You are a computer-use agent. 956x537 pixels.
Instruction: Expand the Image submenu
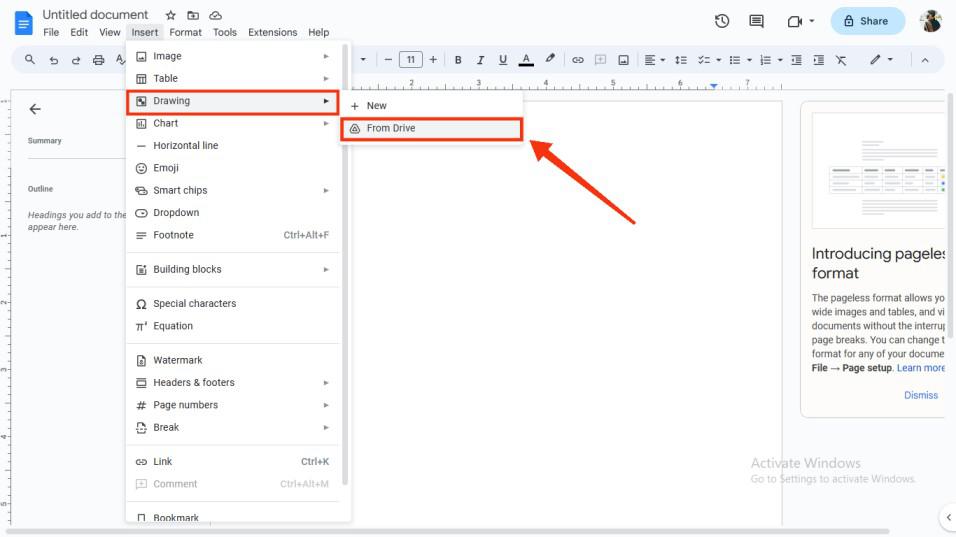232,56
